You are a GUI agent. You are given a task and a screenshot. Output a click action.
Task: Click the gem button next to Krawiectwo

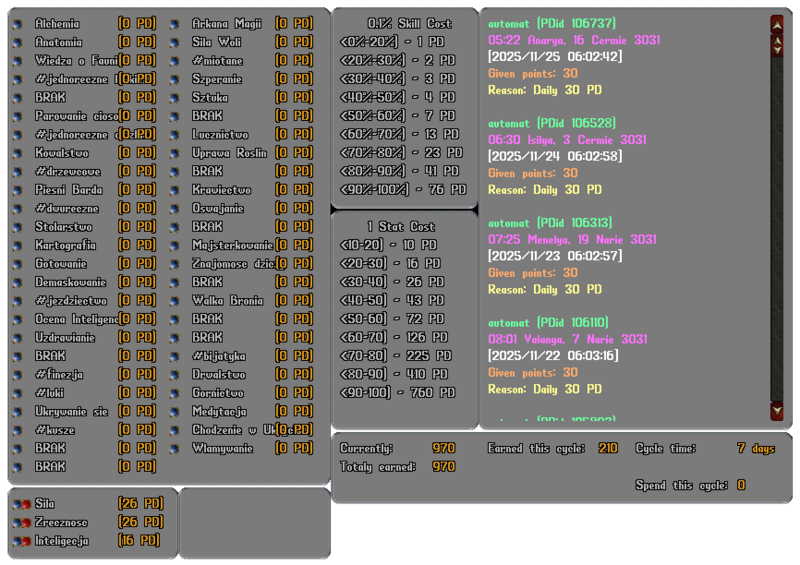175,191
